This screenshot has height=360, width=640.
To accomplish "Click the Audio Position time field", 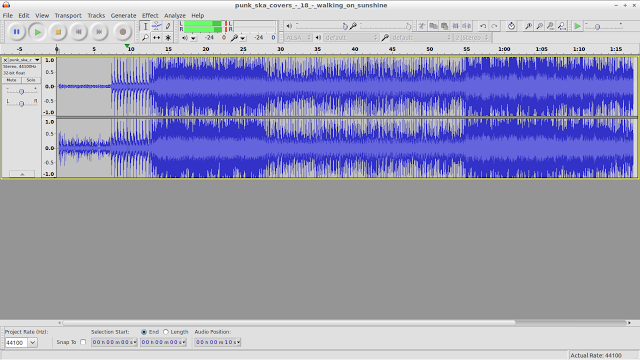I will tap(218, 342).
